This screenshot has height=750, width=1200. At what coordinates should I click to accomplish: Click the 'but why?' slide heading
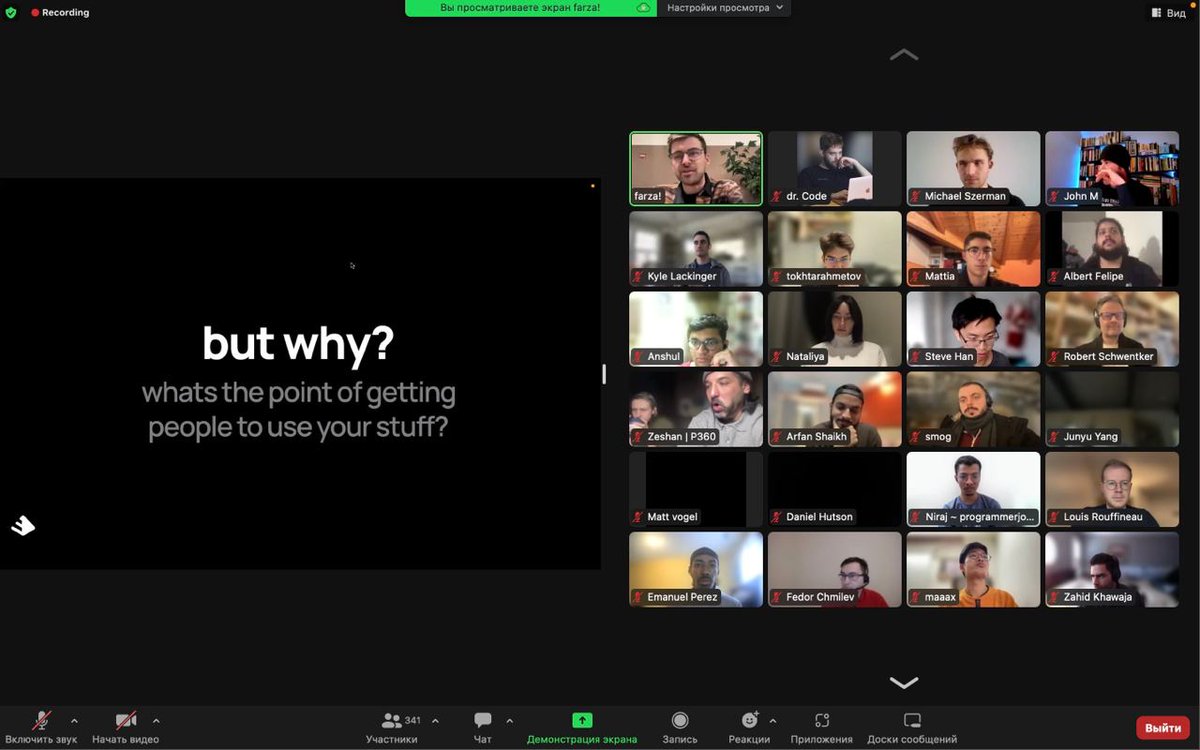(x=298, y=344)
